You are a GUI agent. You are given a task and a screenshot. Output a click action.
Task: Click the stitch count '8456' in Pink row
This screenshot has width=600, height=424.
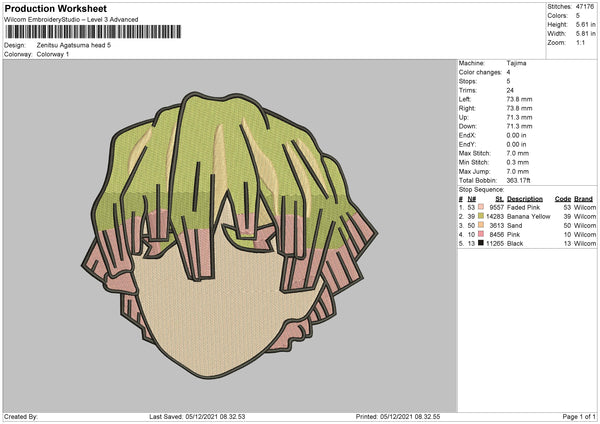(497, 235)
